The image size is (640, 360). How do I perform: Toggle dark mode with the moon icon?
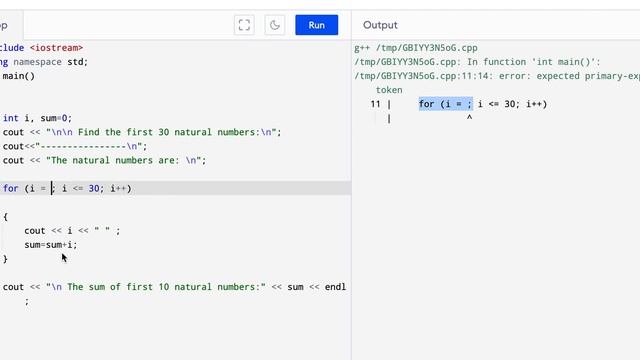point(275,25)
